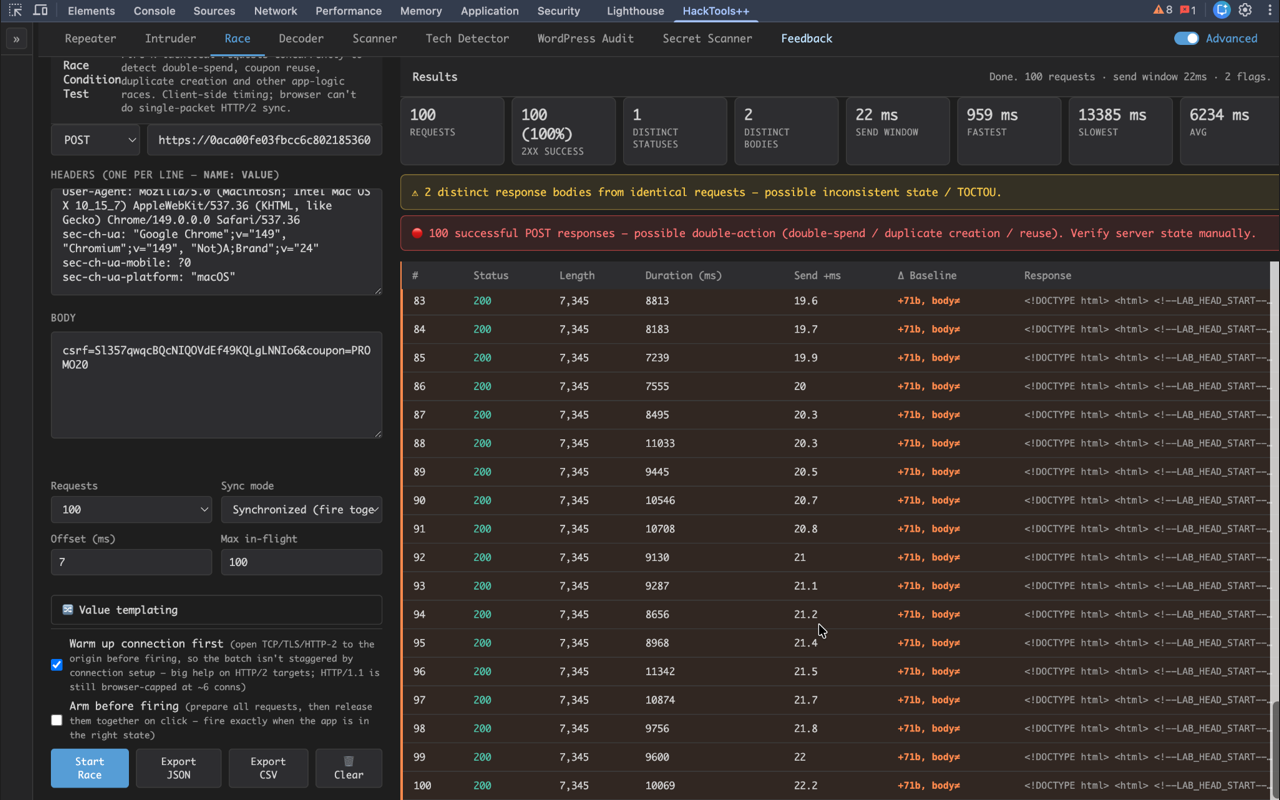Click the Value templating icon
Viewport: 1280px width, 800px height.
[x=68, y=610]
